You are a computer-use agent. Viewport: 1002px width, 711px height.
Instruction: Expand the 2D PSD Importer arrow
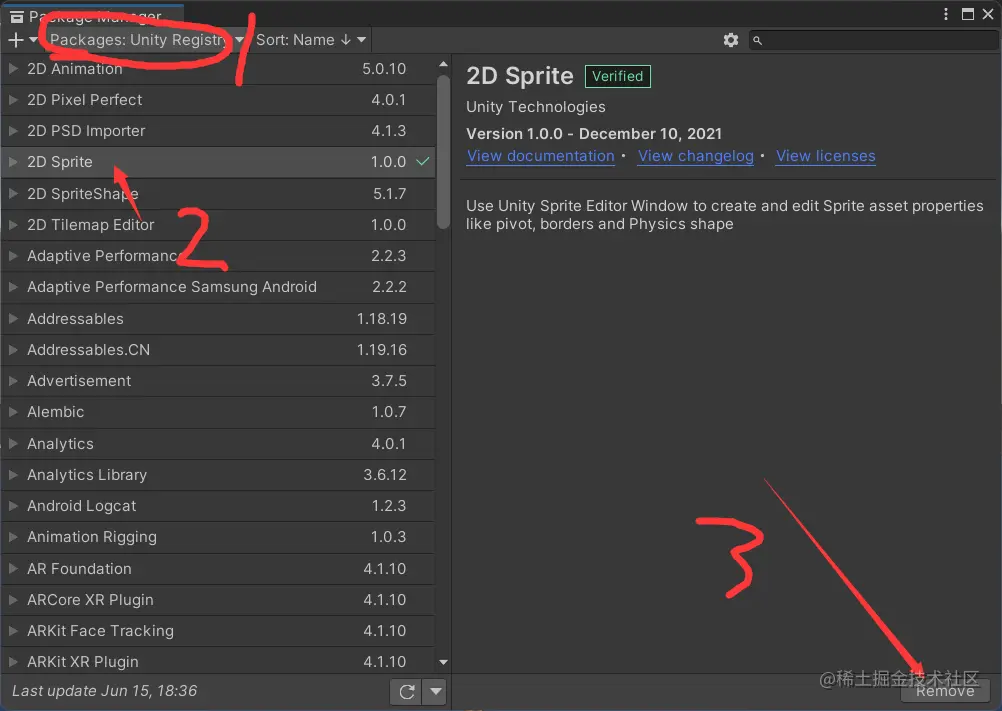click(12, 131)
